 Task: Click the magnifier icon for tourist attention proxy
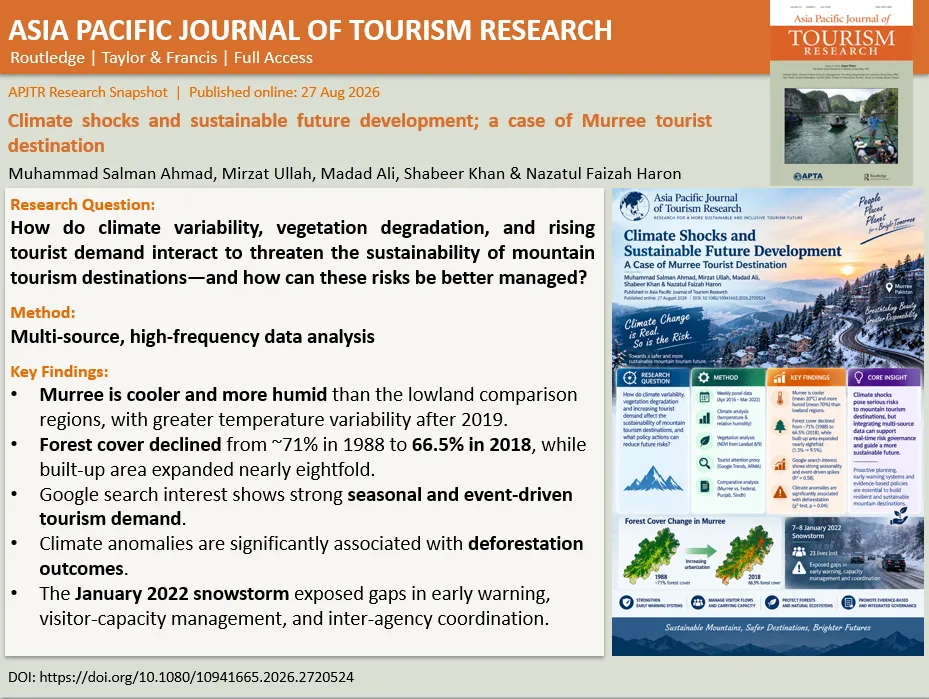704,463
